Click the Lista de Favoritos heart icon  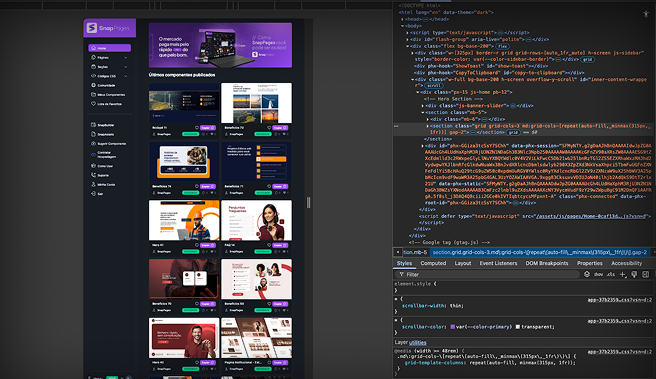[x=93, y=104]
